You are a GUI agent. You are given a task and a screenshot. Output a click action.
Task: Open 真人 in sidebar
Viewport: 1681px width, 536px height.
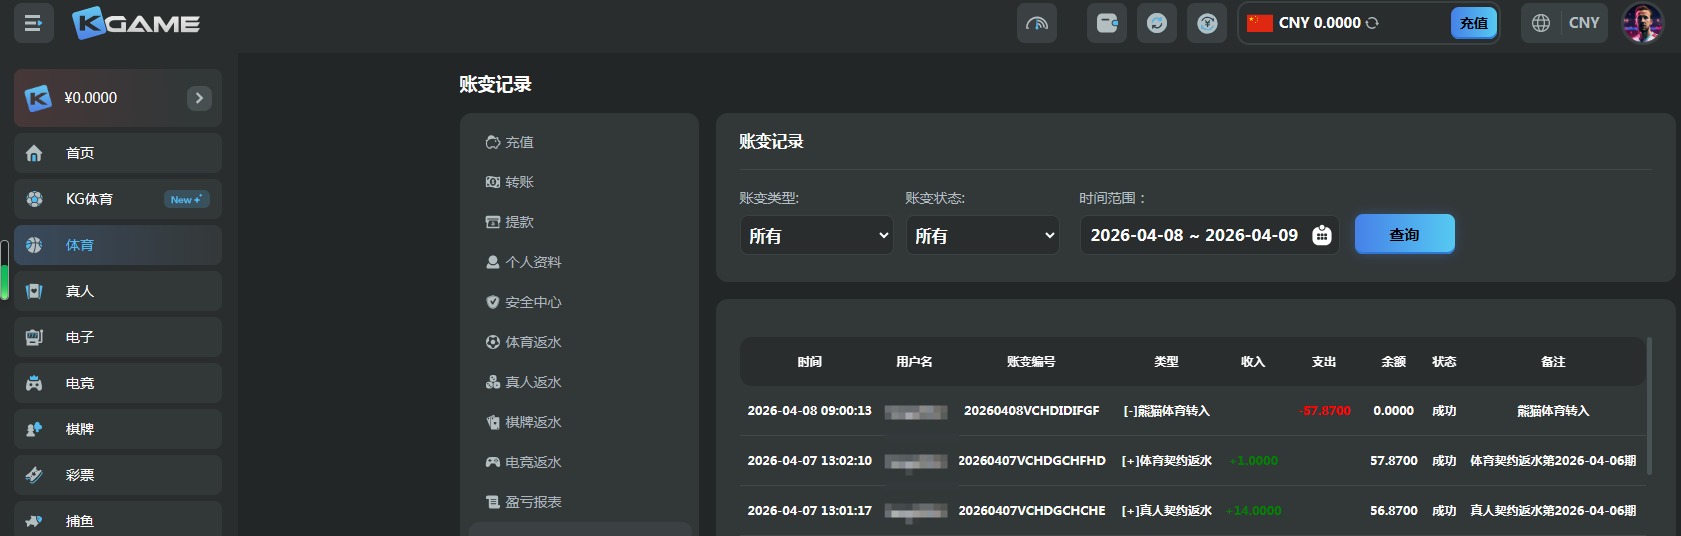coord(118,291)
